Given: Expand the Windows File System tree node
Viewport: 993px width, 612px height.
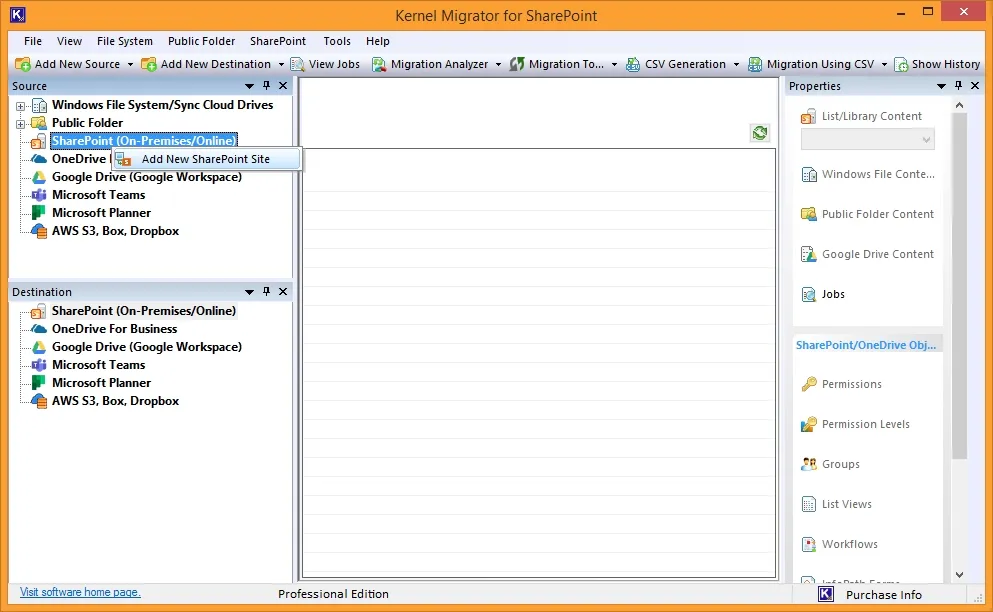Looking at the screenshot, I should 20,106.
